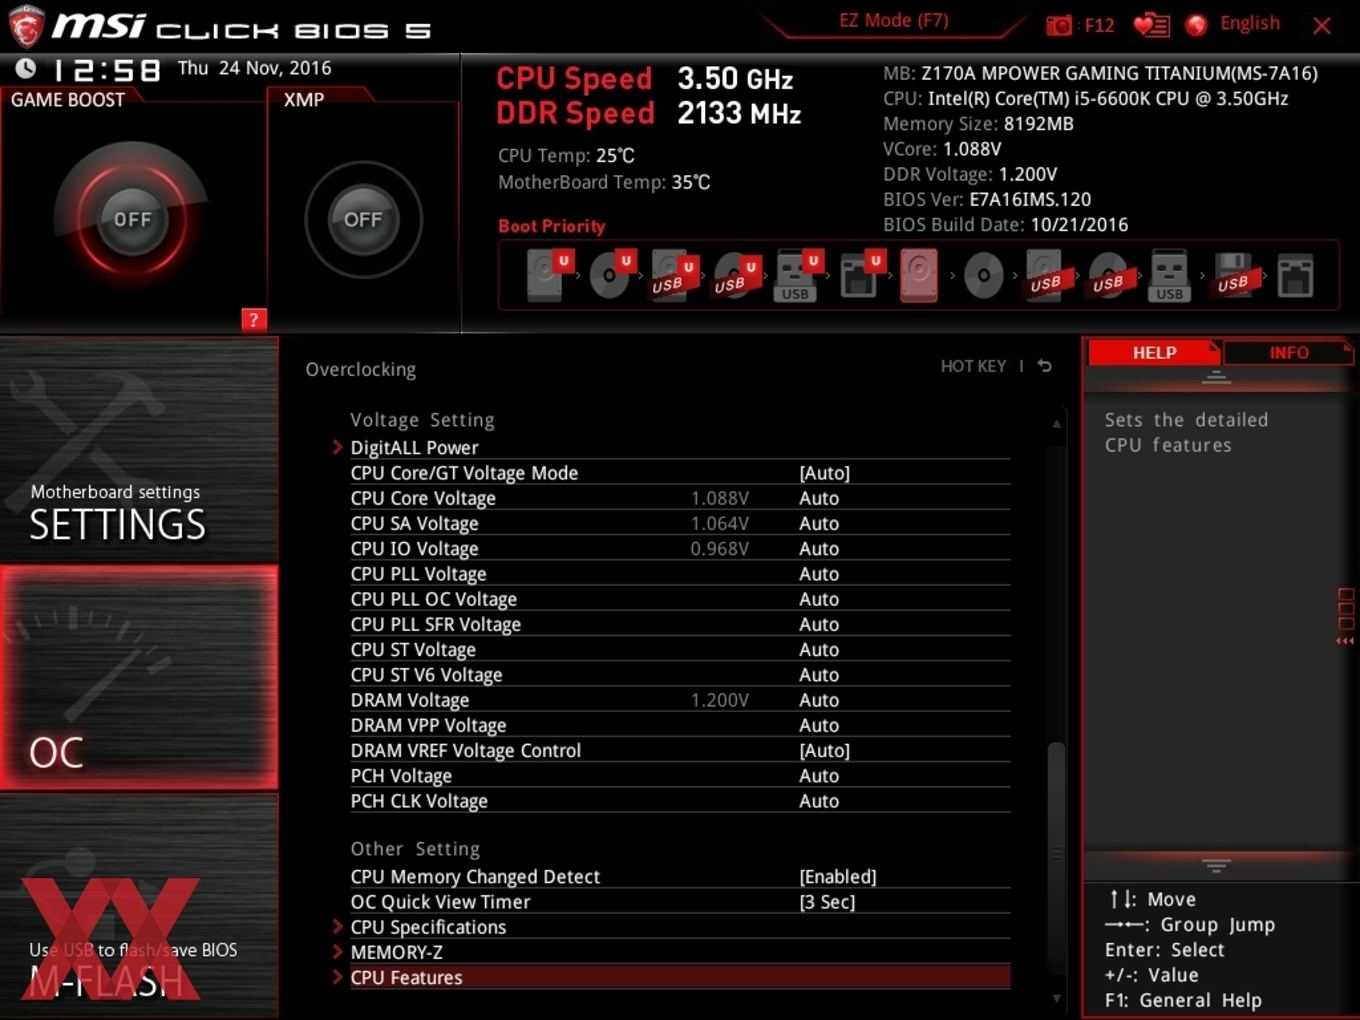Image resolution: width=1360 pixels, height=1020 pixels.
Task: Edit the PCH Voltage Auto field
Action: point(819,776)
